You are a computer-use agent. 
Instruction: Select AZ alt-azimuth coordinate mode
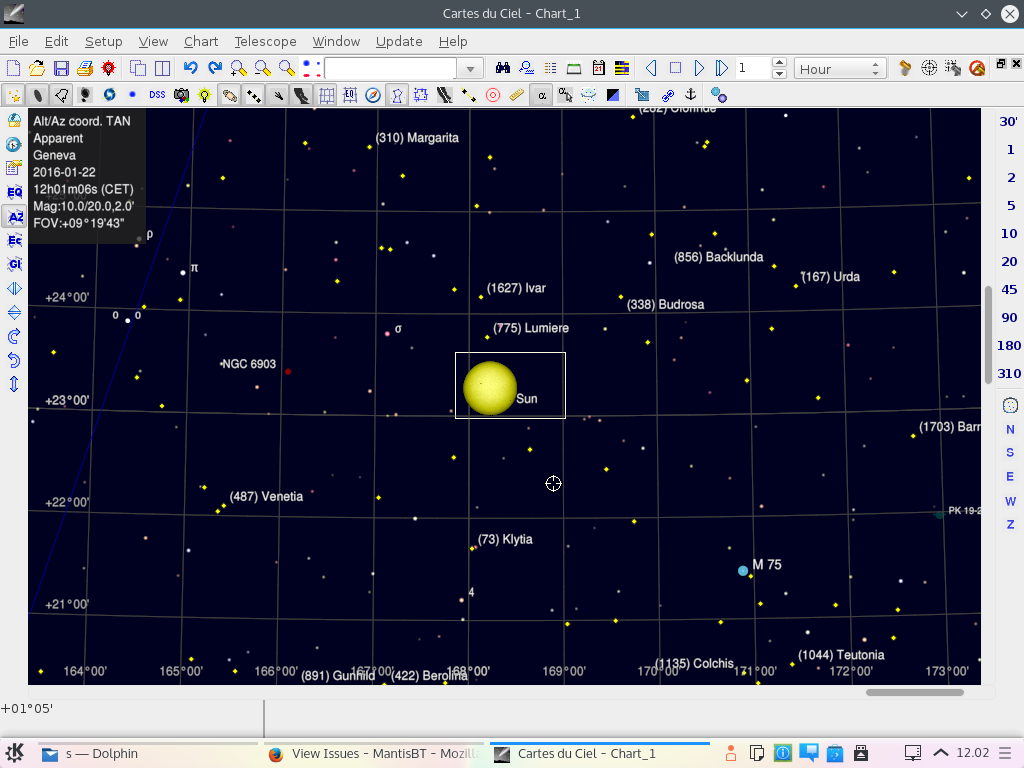pos(14,216)
